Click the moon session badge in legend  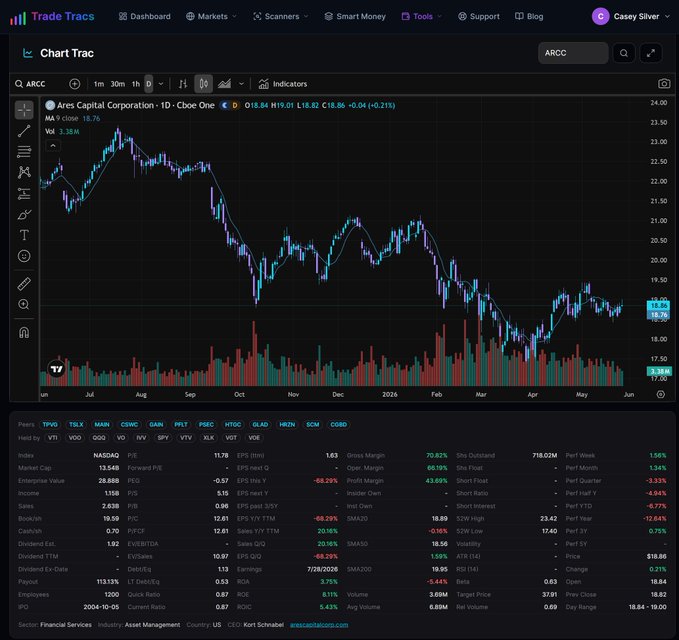pyautogui.click(x=224, y=105)
